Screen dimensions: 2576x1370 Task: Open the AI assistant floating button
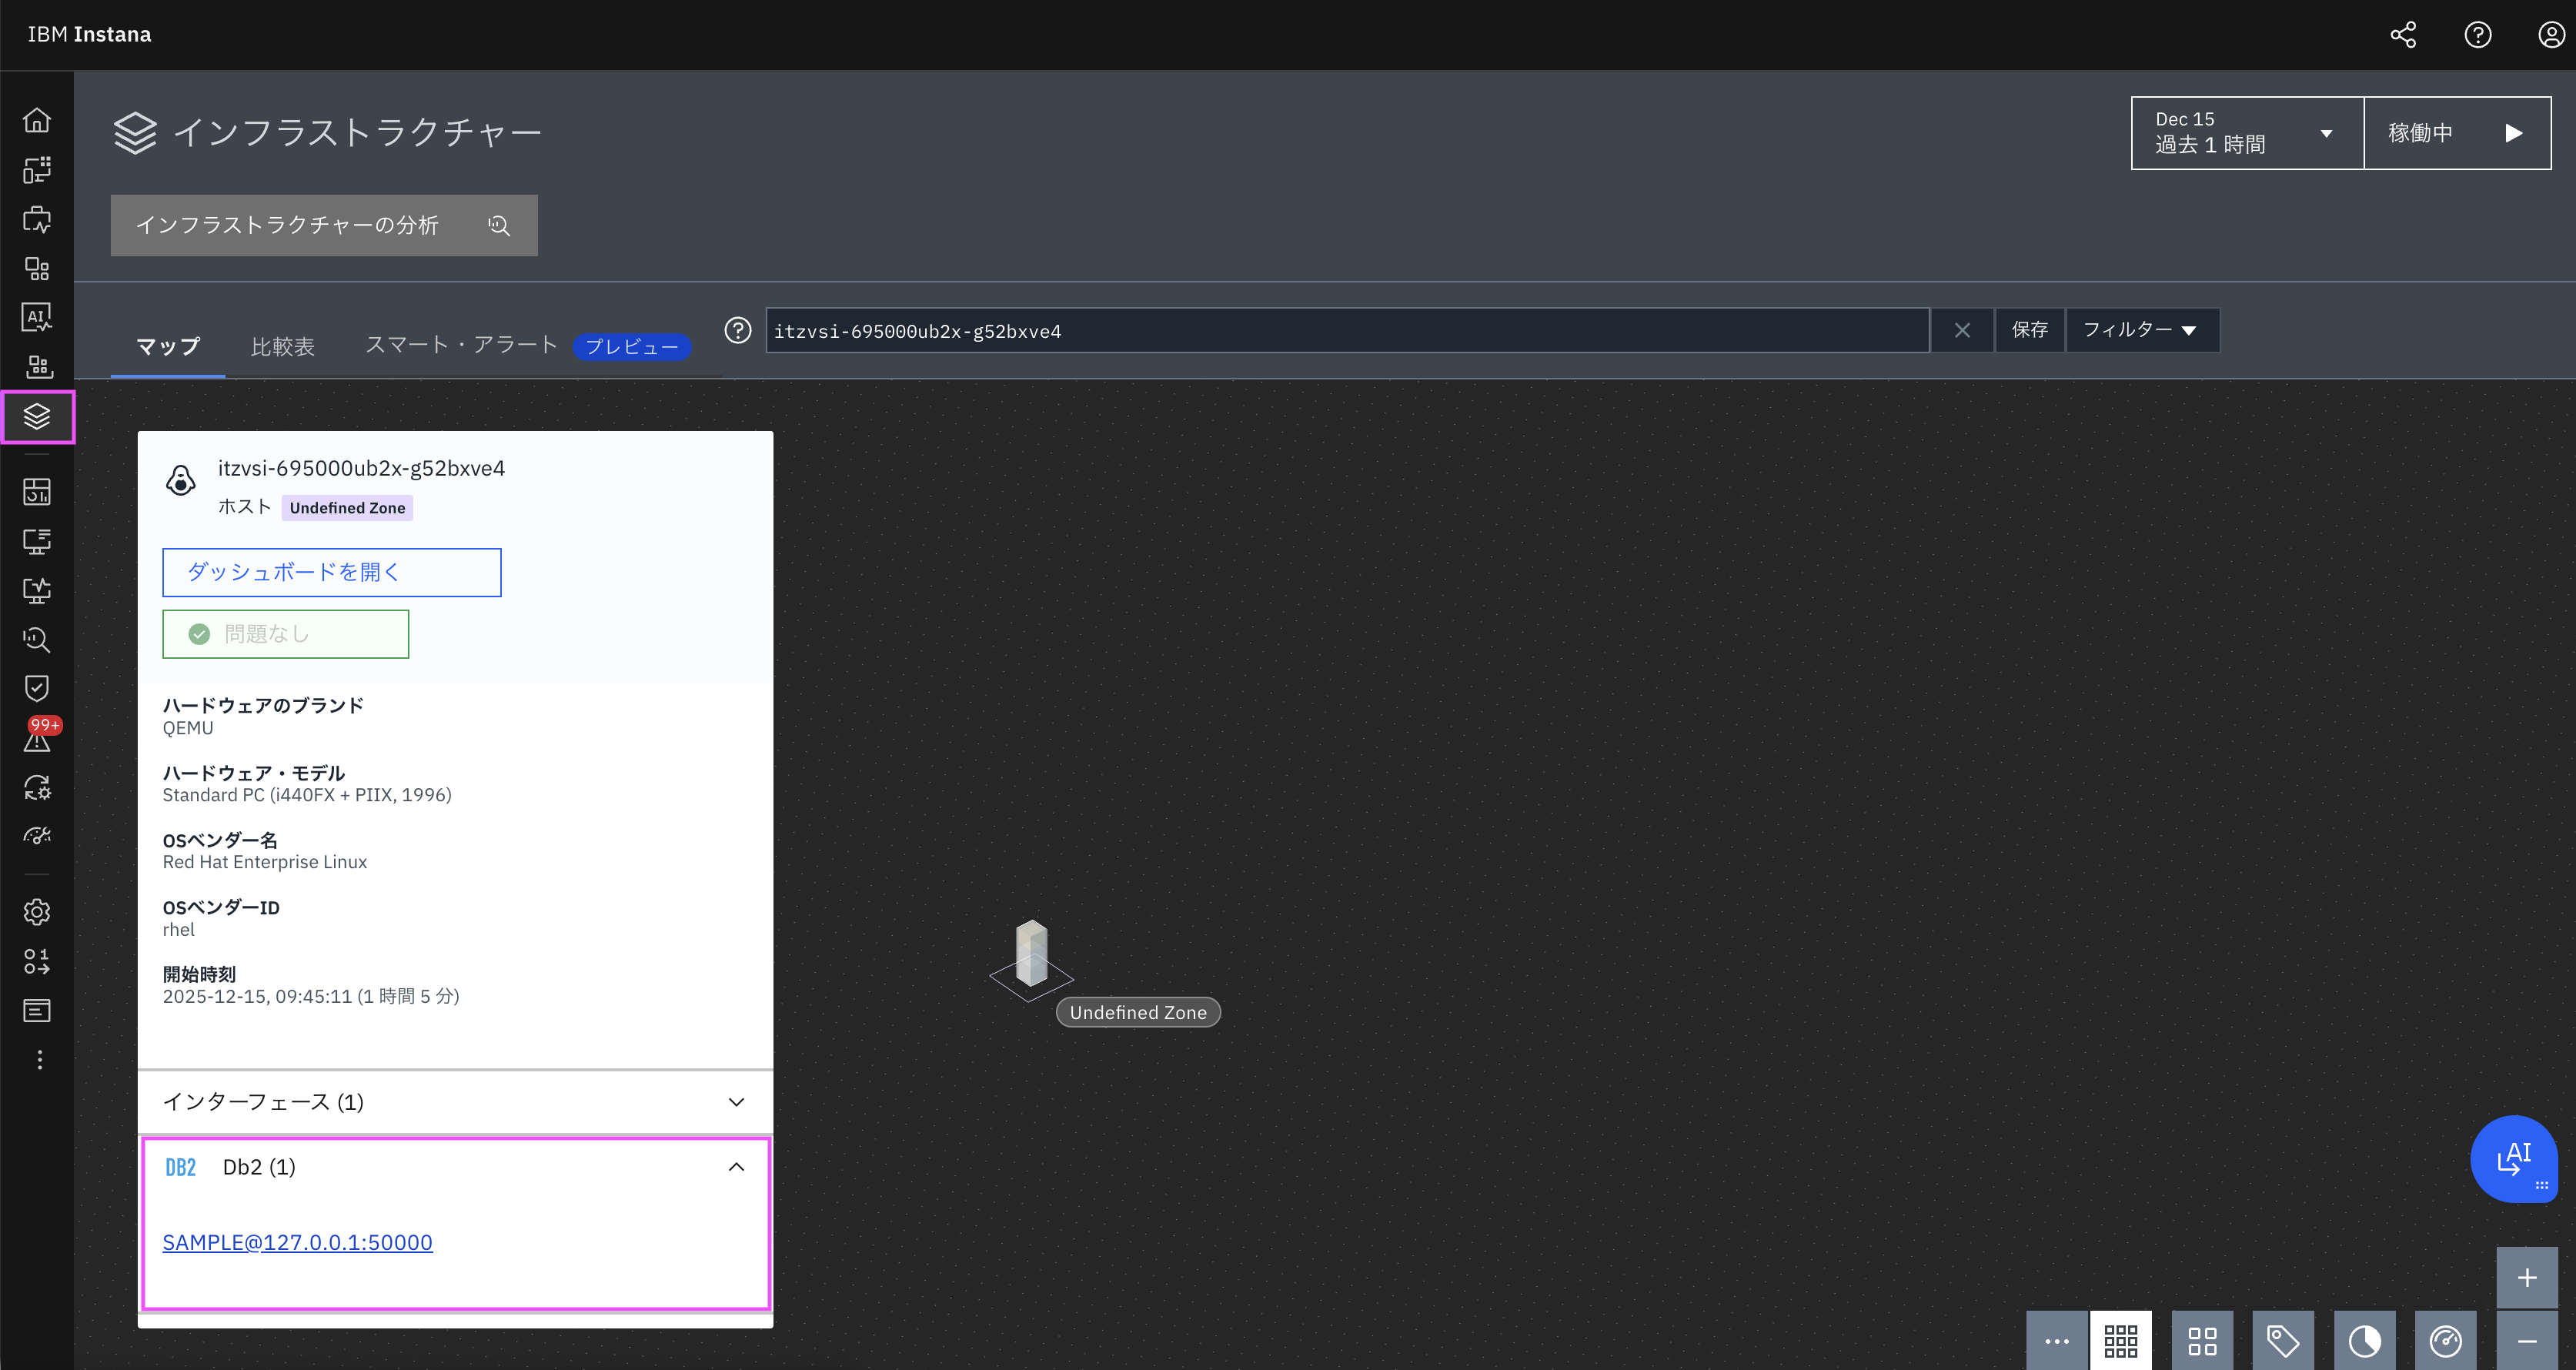2513,1158
